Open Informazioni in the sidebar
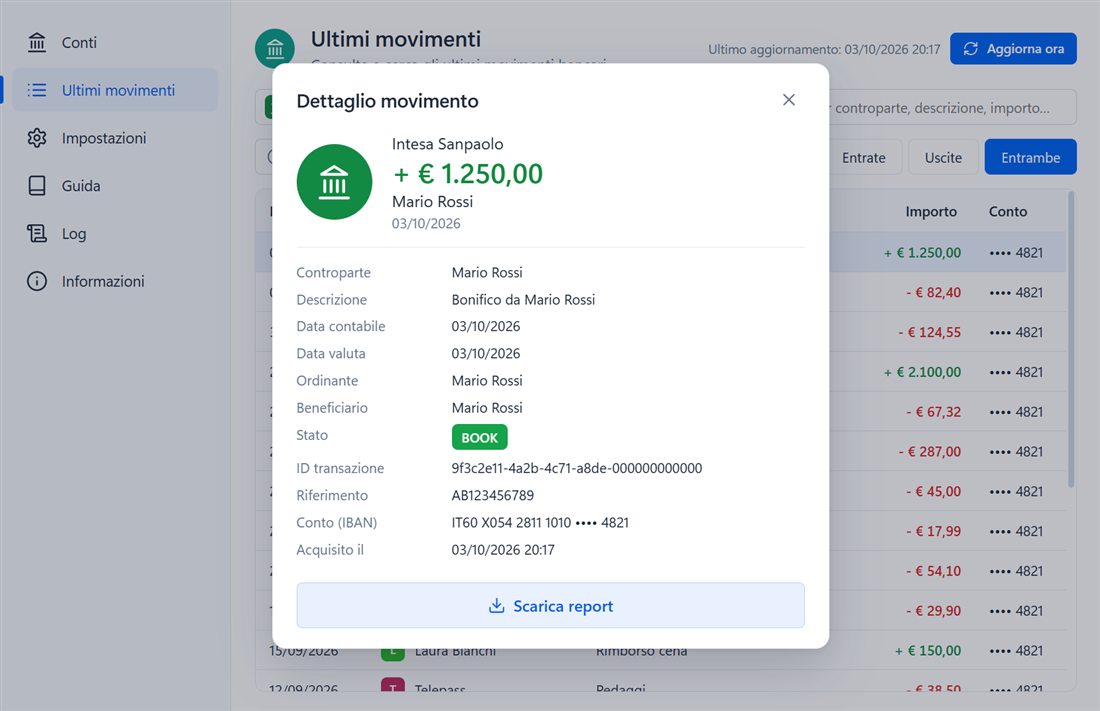 (115, 281)
